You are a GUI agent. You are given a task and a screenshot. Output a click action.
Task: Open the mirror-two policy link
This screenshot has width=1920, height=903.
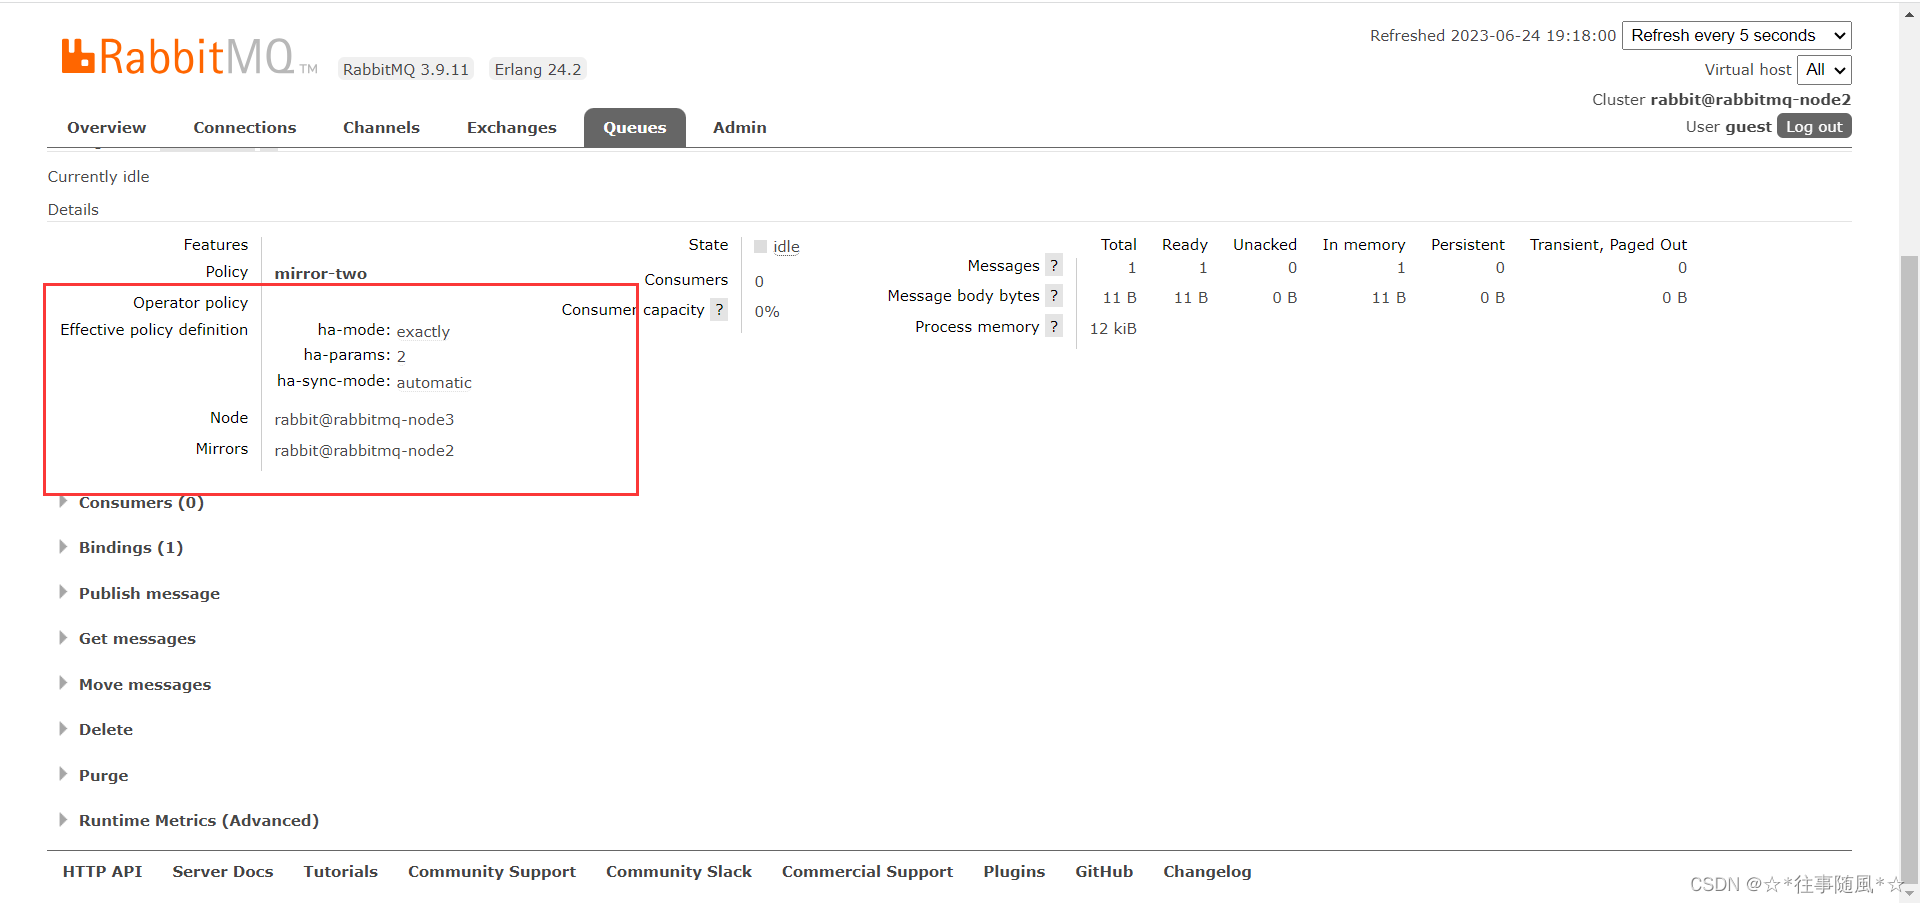(321, 273)
